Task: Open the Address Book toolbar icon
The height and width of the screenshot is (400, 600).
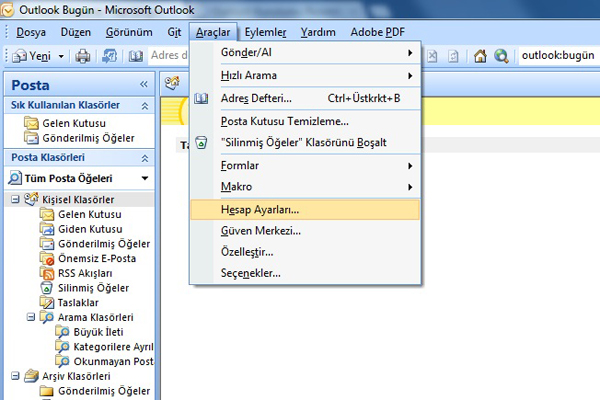Action: click(x=135, y=56)
